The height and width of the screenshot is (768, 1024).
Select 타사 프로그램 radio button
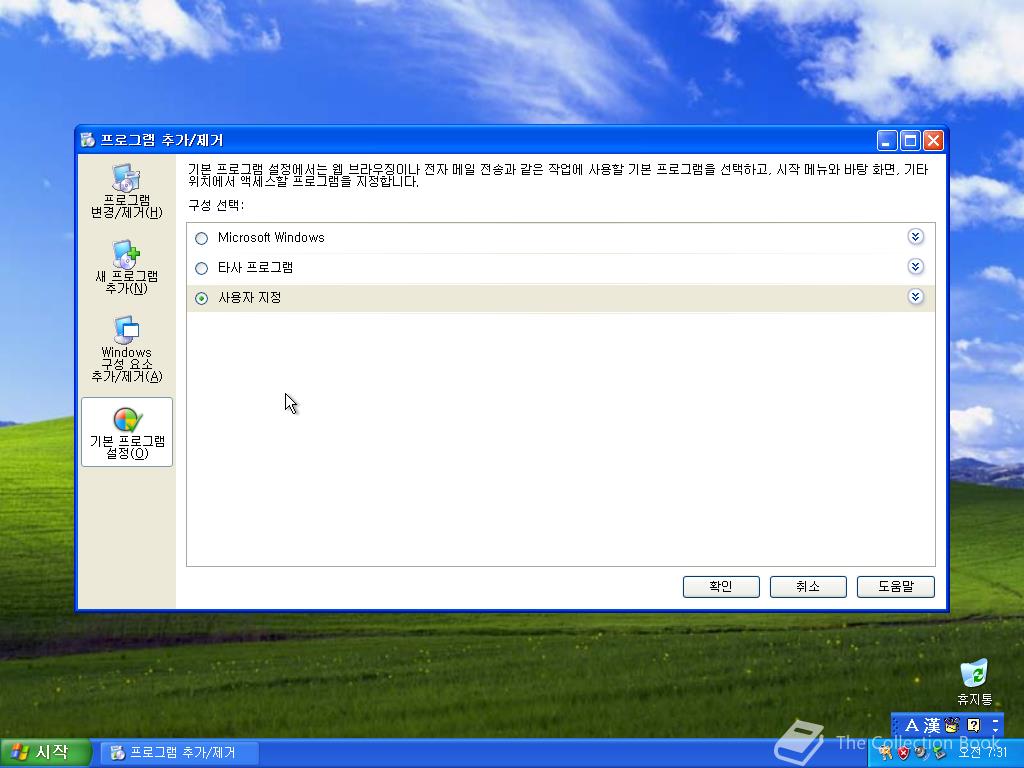(x=201, y=268)
